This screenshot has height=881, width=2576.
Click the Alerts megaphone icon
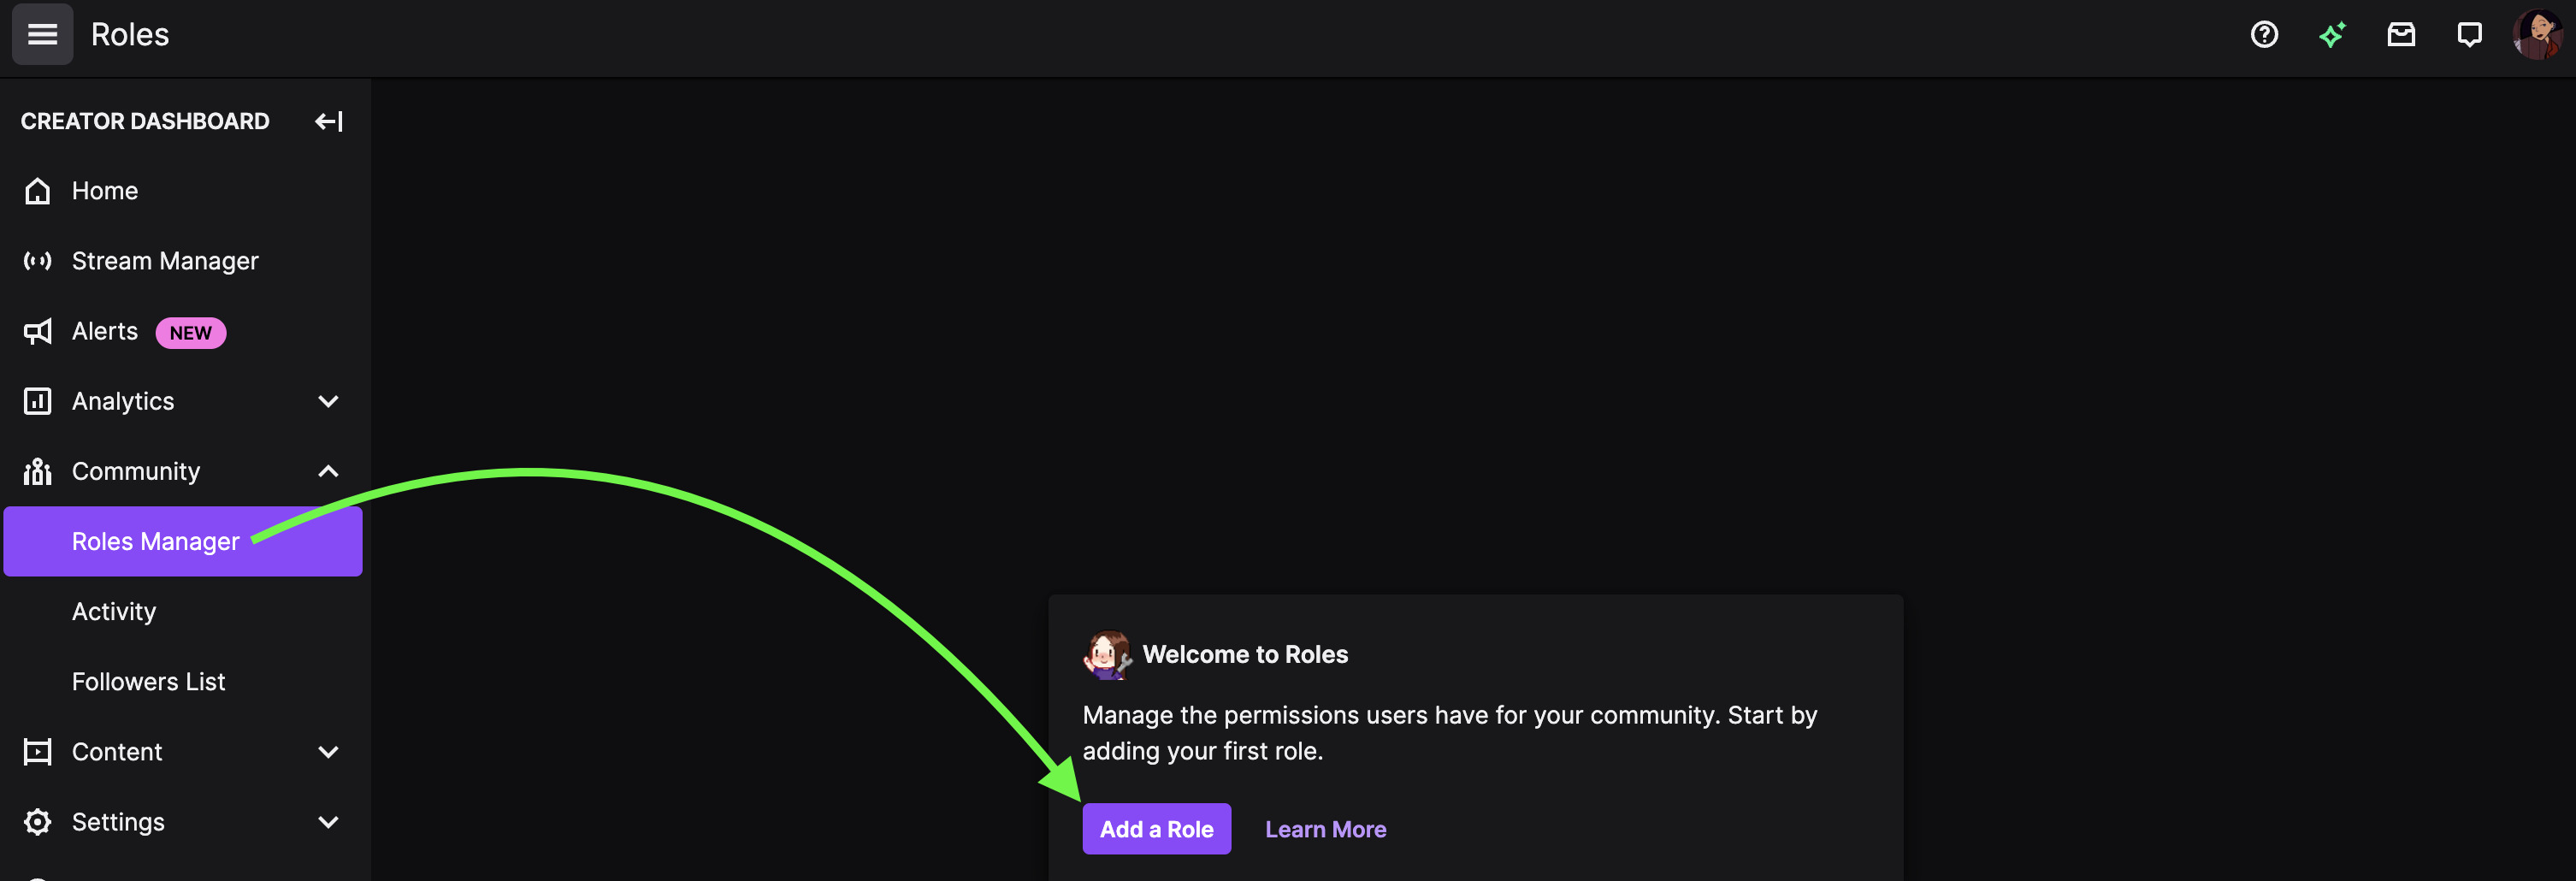click(38, 332)
